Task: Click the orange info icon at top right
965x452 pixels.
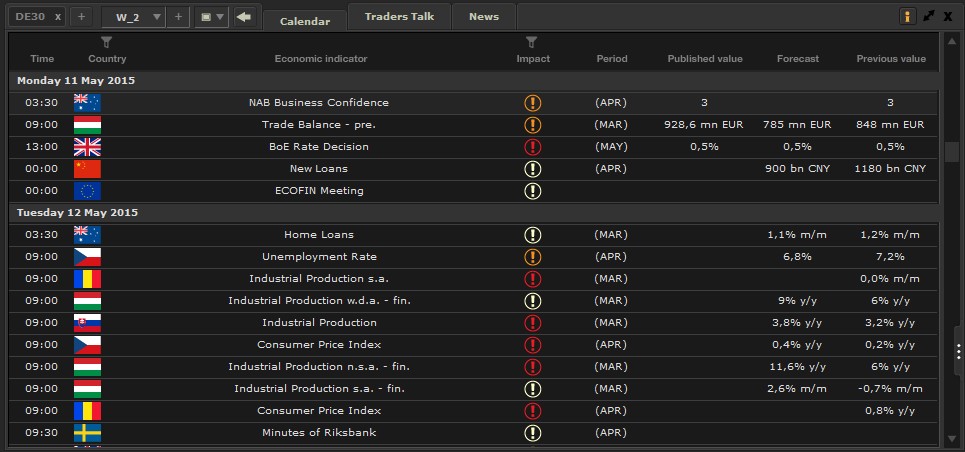Action: coord(907,17)
